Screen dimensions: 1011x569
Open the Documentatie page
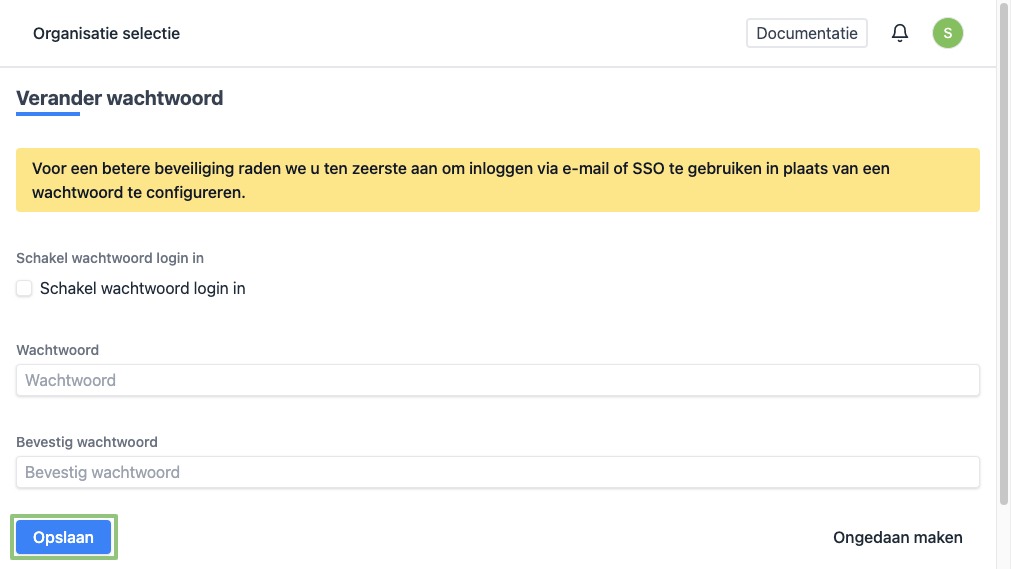806,33
